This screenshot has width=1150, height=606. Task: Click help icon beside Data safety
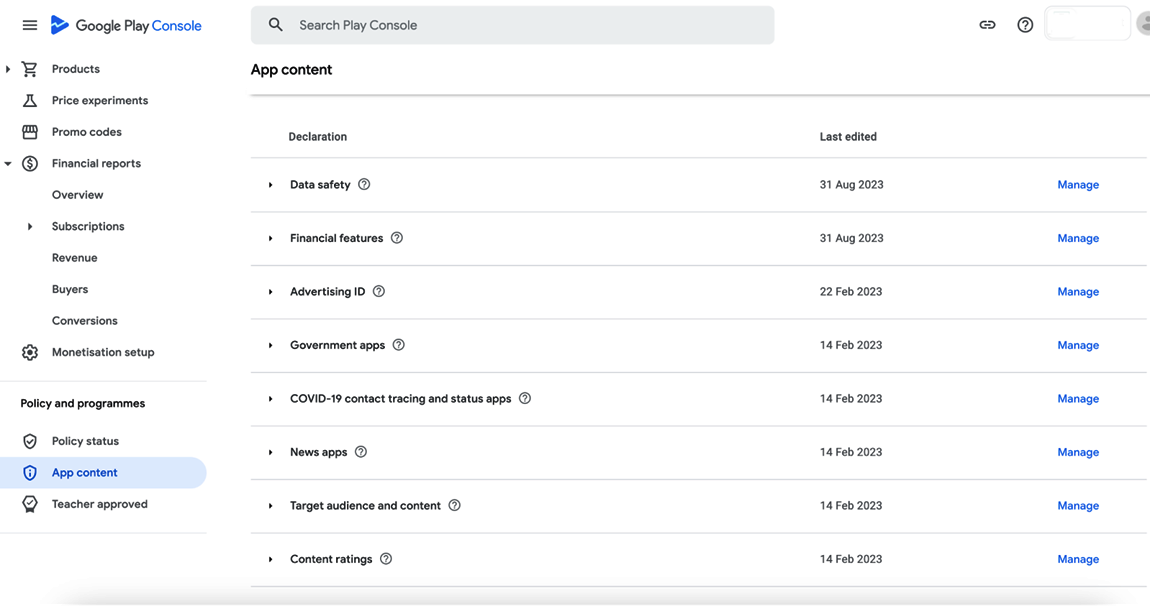[x=364, y=184]
